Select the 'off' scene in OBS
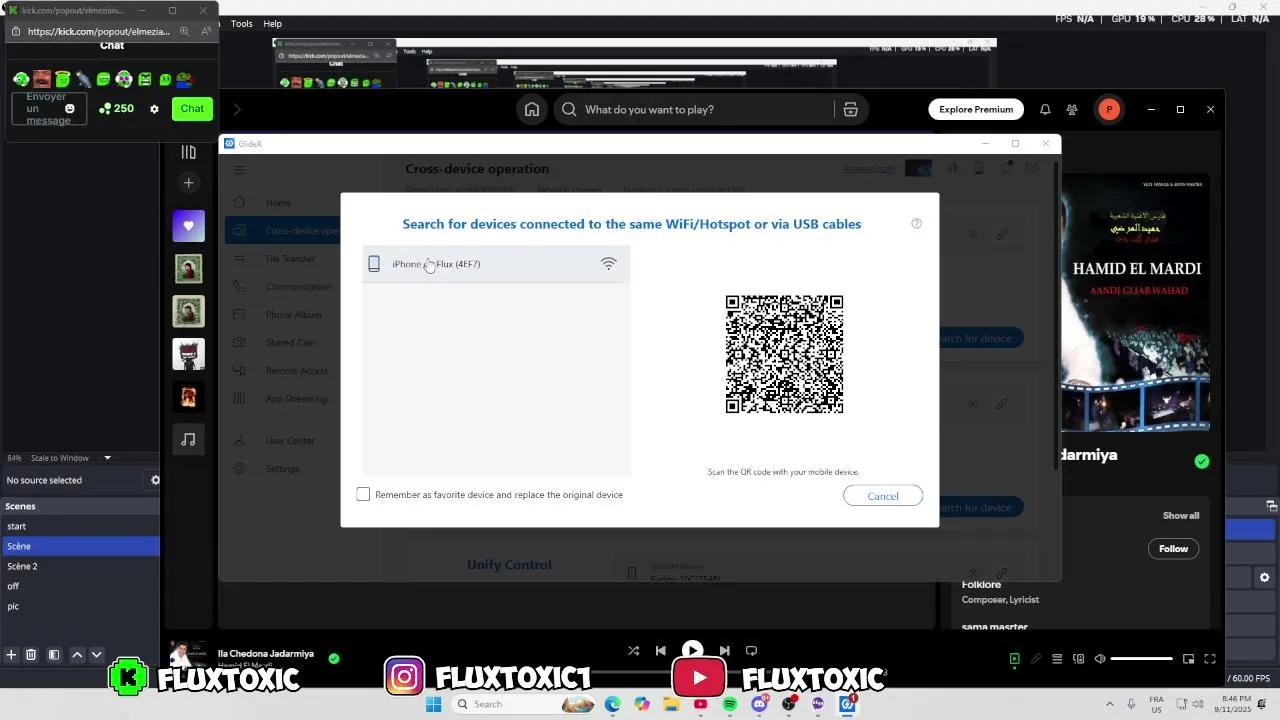The width and height of the screenshot is (1280, 720). coord(80,586)
